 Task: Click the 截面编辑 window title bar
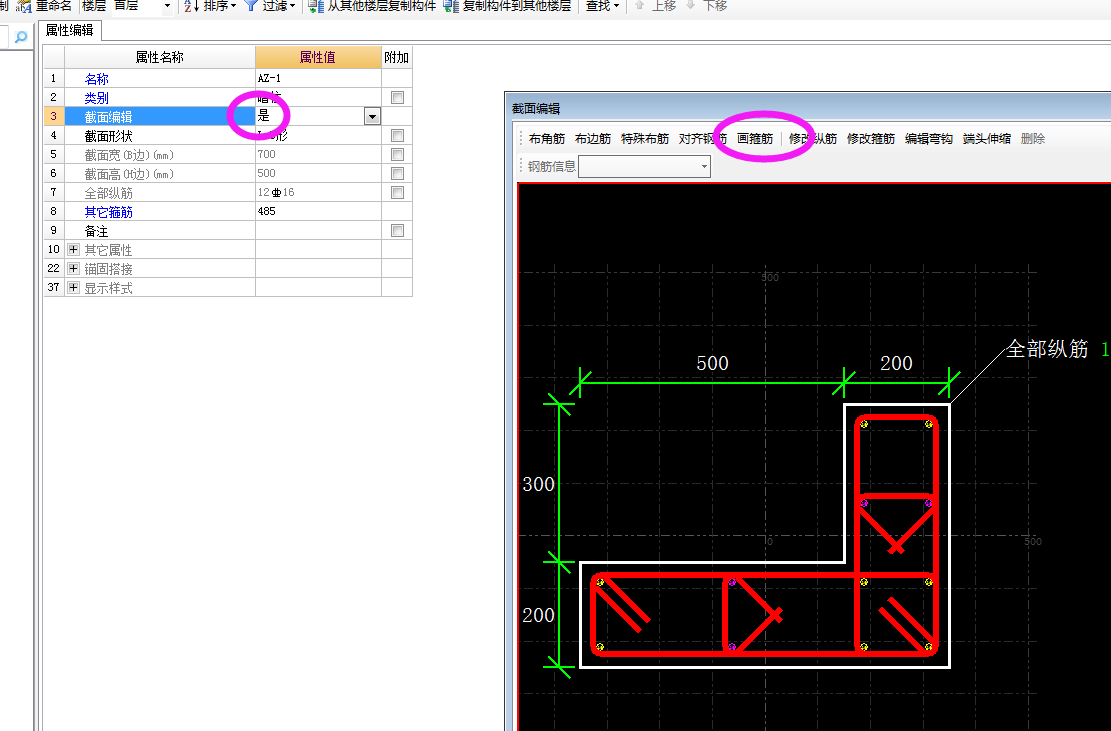[808, 108]
